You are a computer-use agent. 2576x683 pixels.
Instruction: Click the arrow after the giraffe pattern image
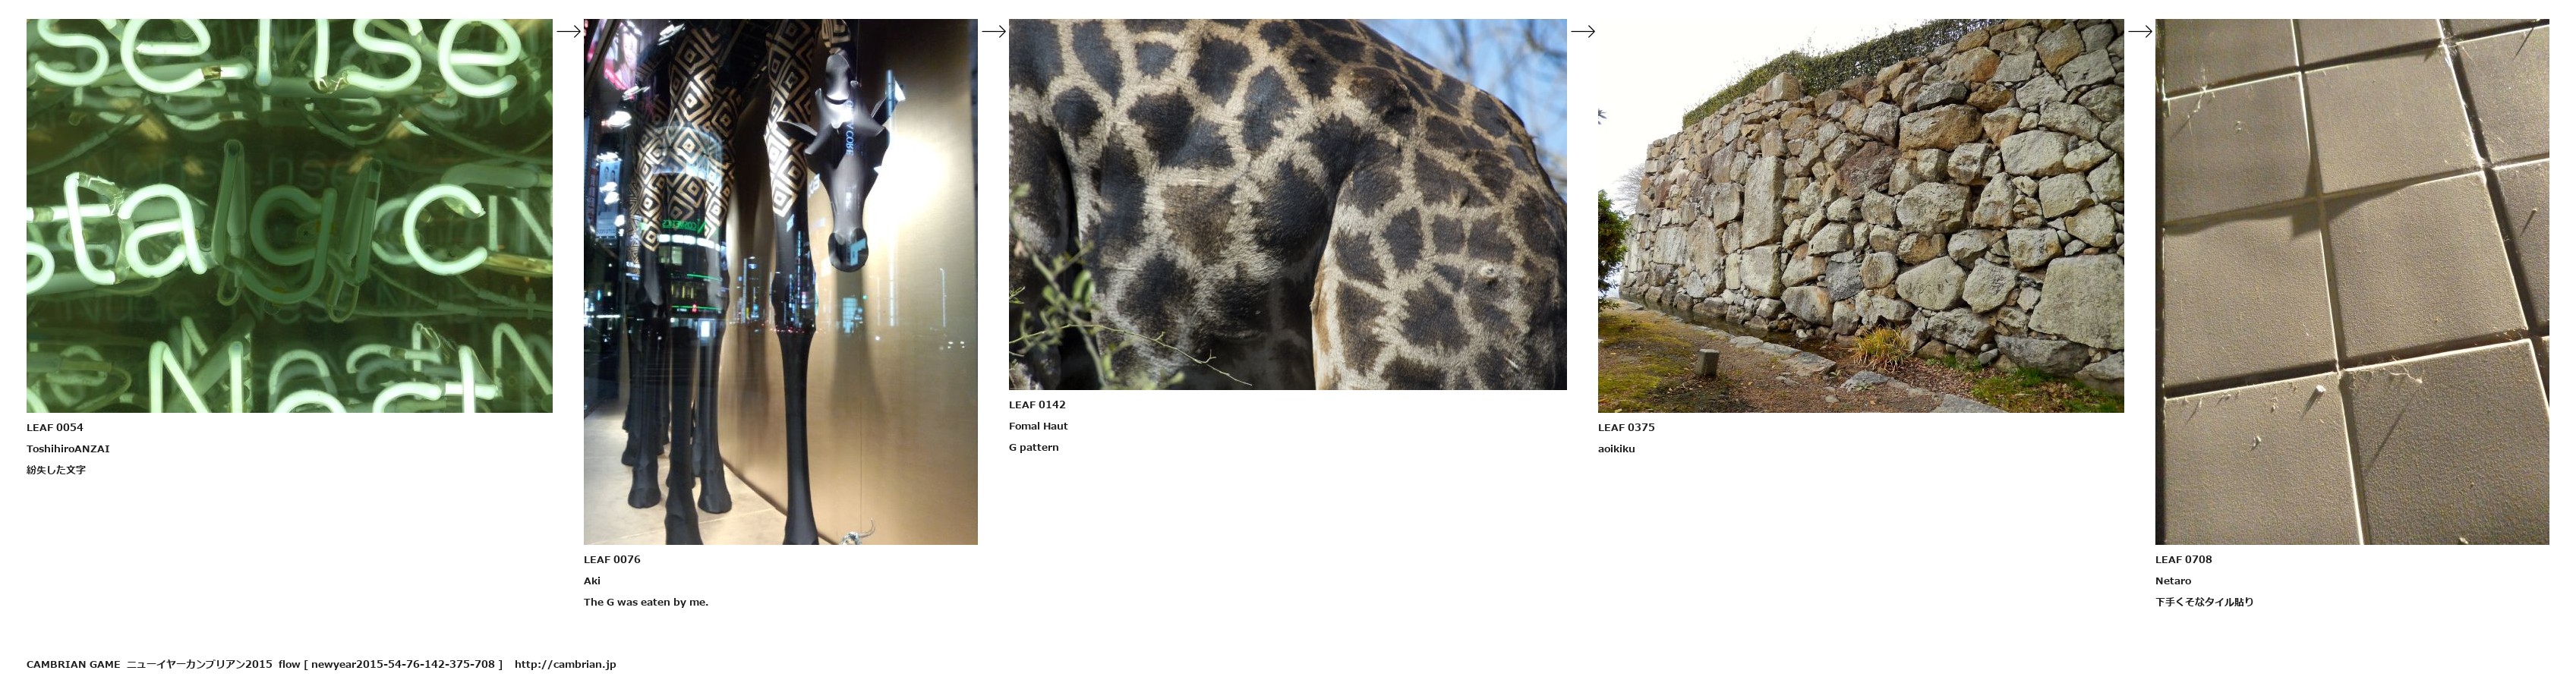(x=1582, y=31)
